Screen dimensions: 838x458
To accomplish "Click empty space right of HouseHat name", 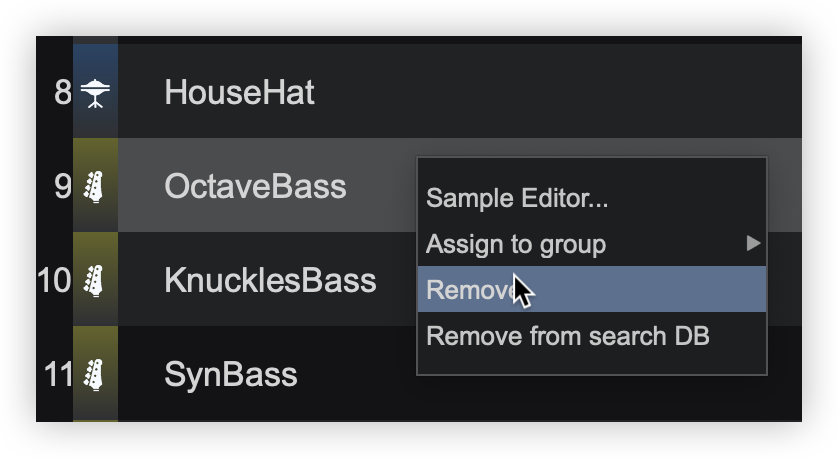I will pos(550,93).
